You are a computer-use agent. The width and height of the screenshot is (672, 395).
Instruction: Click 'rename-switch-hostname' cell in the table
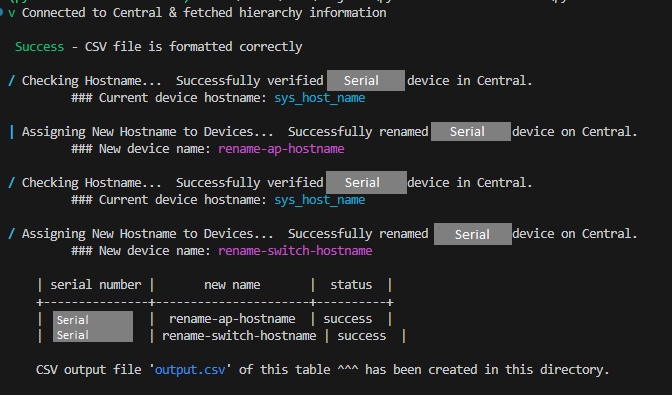click(x=239, y=336)
